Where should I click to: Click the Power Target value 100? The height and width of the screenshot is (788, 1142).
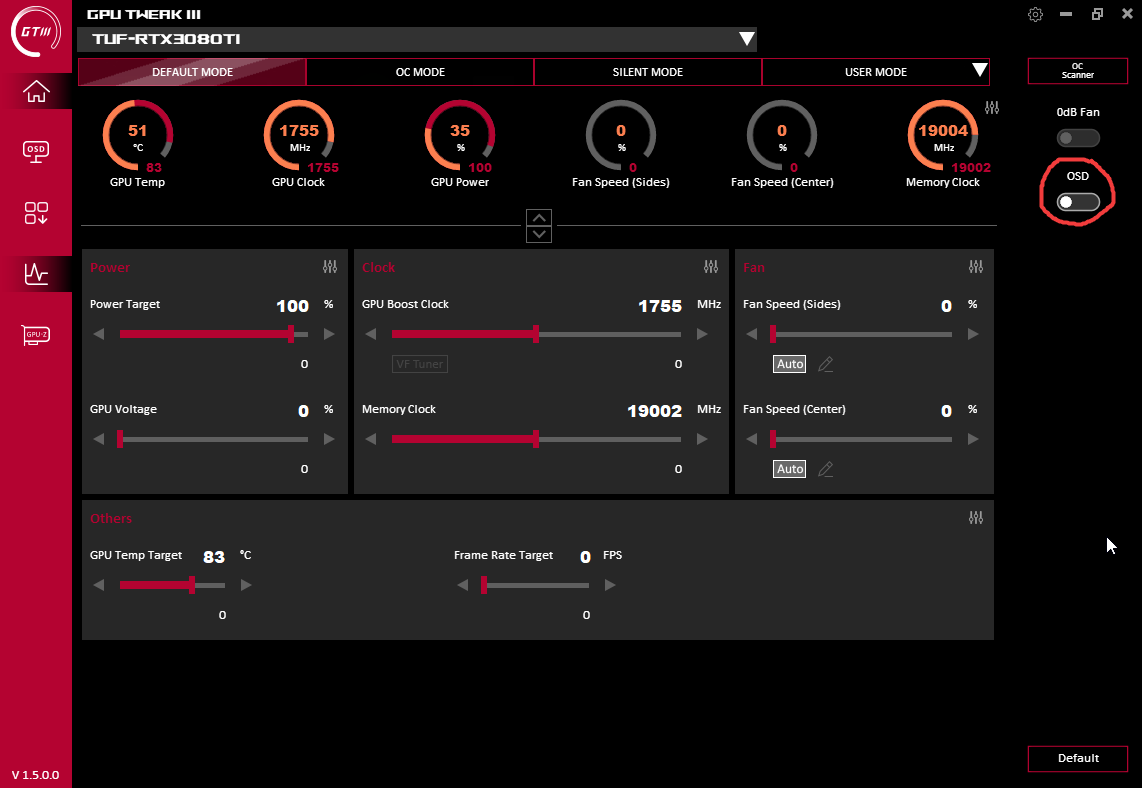coord(293,306)
